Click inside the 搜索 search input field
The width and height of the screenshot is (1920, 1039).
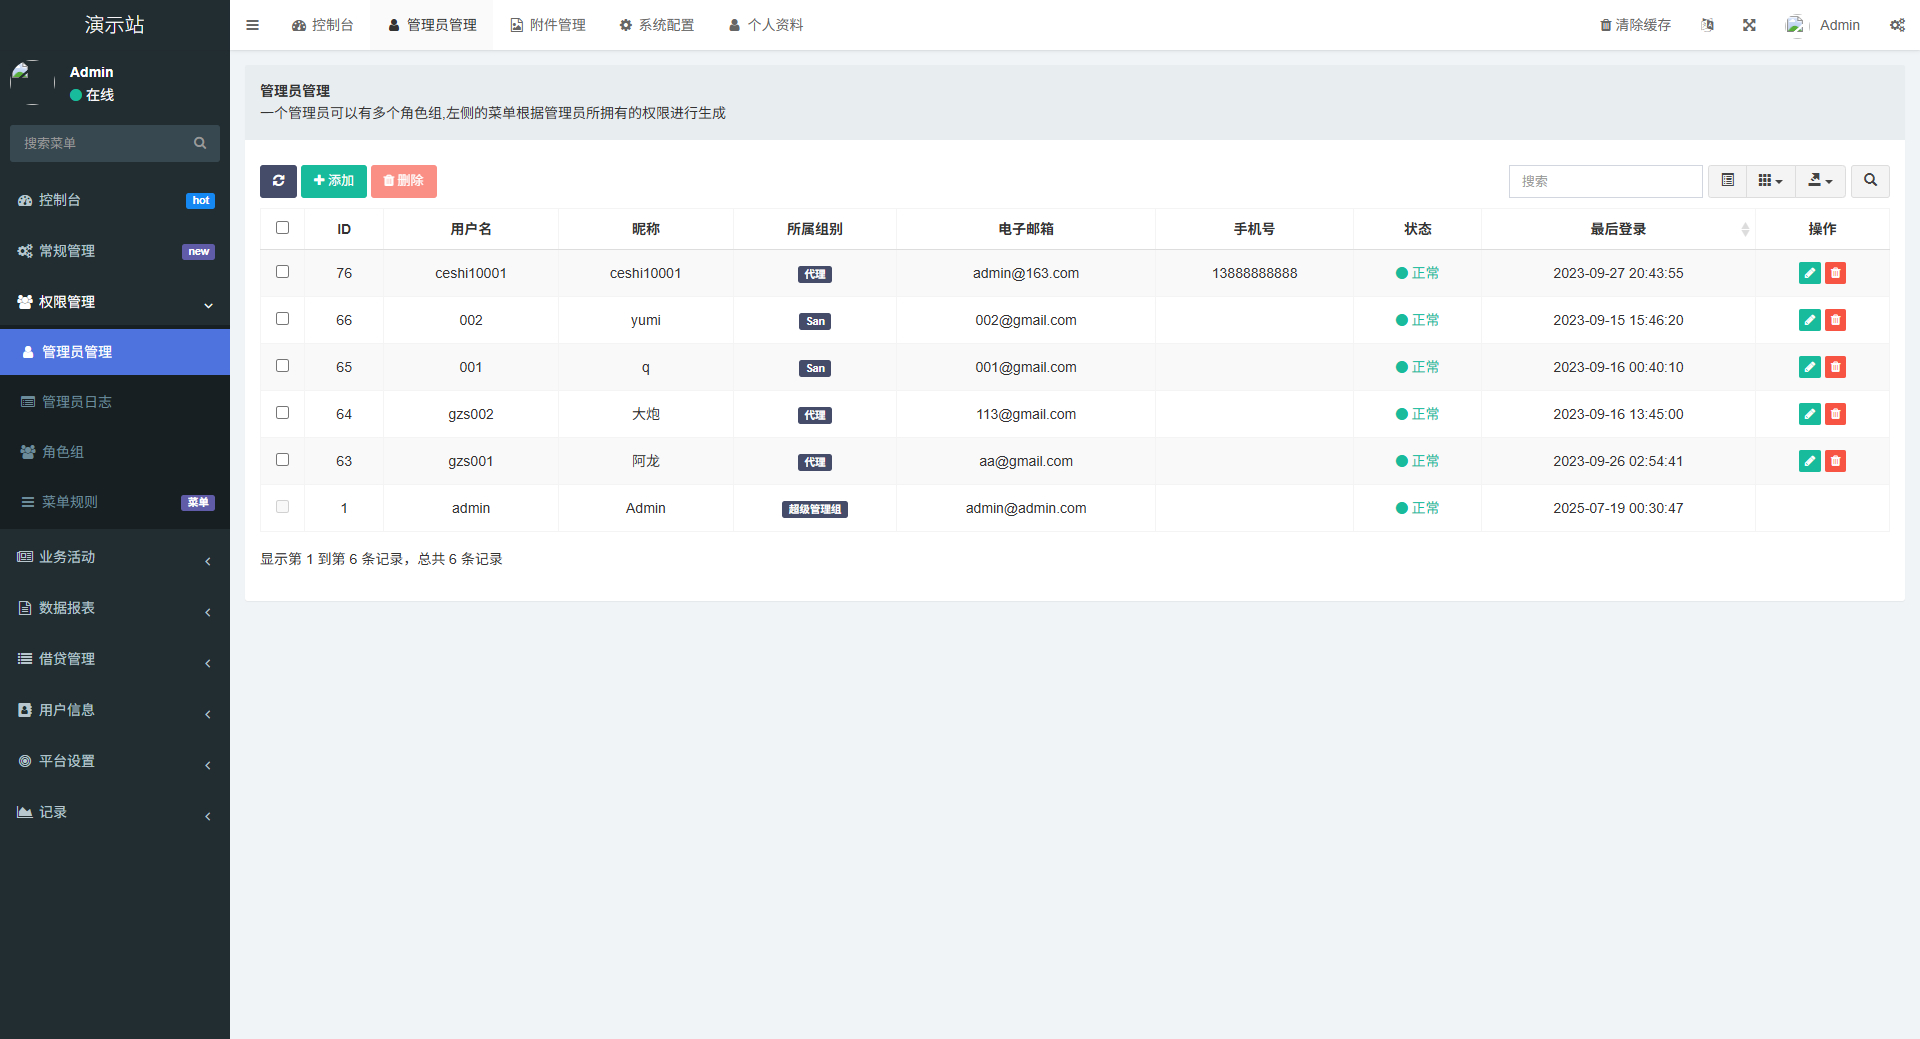[x=1605, y=181]
